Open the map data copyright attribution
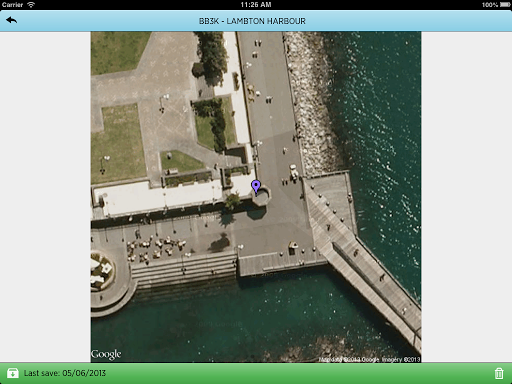 pos(369,359)
